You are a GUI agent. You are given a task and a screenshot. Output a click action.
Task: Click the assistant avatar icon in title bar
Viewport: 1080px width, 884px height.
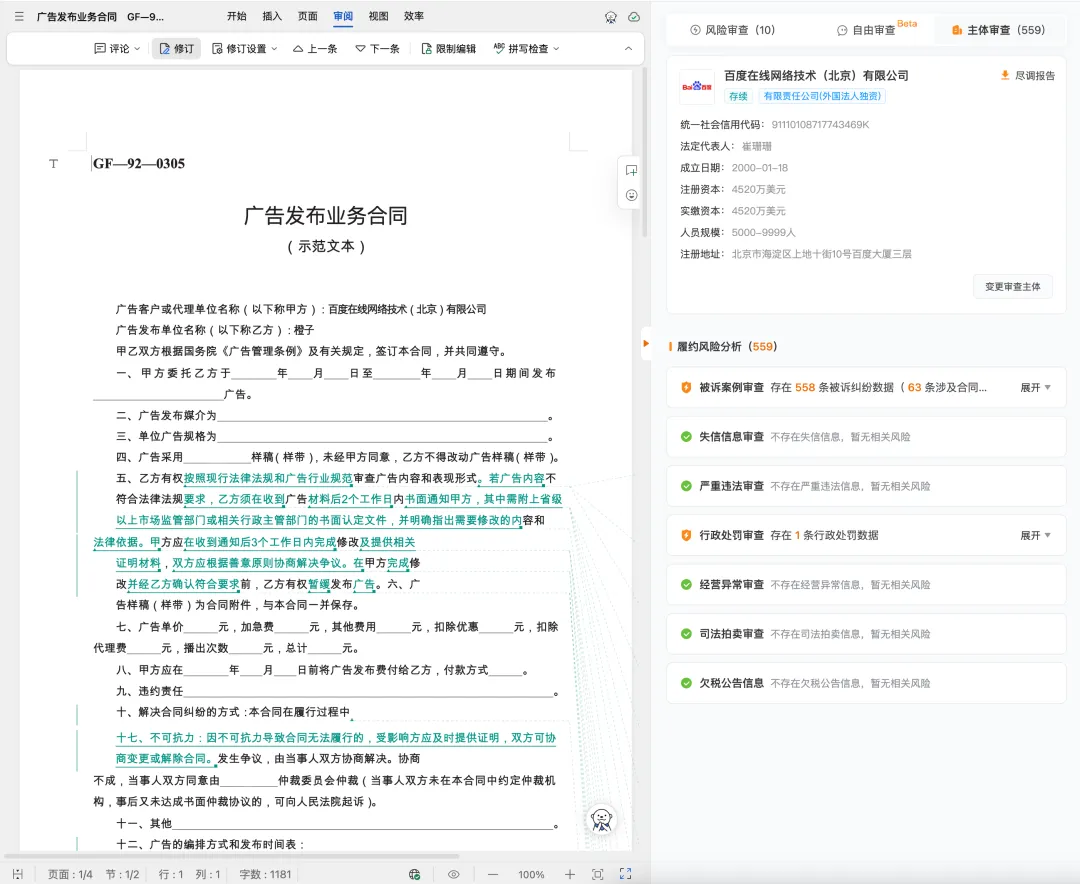[x=610, y=17]
